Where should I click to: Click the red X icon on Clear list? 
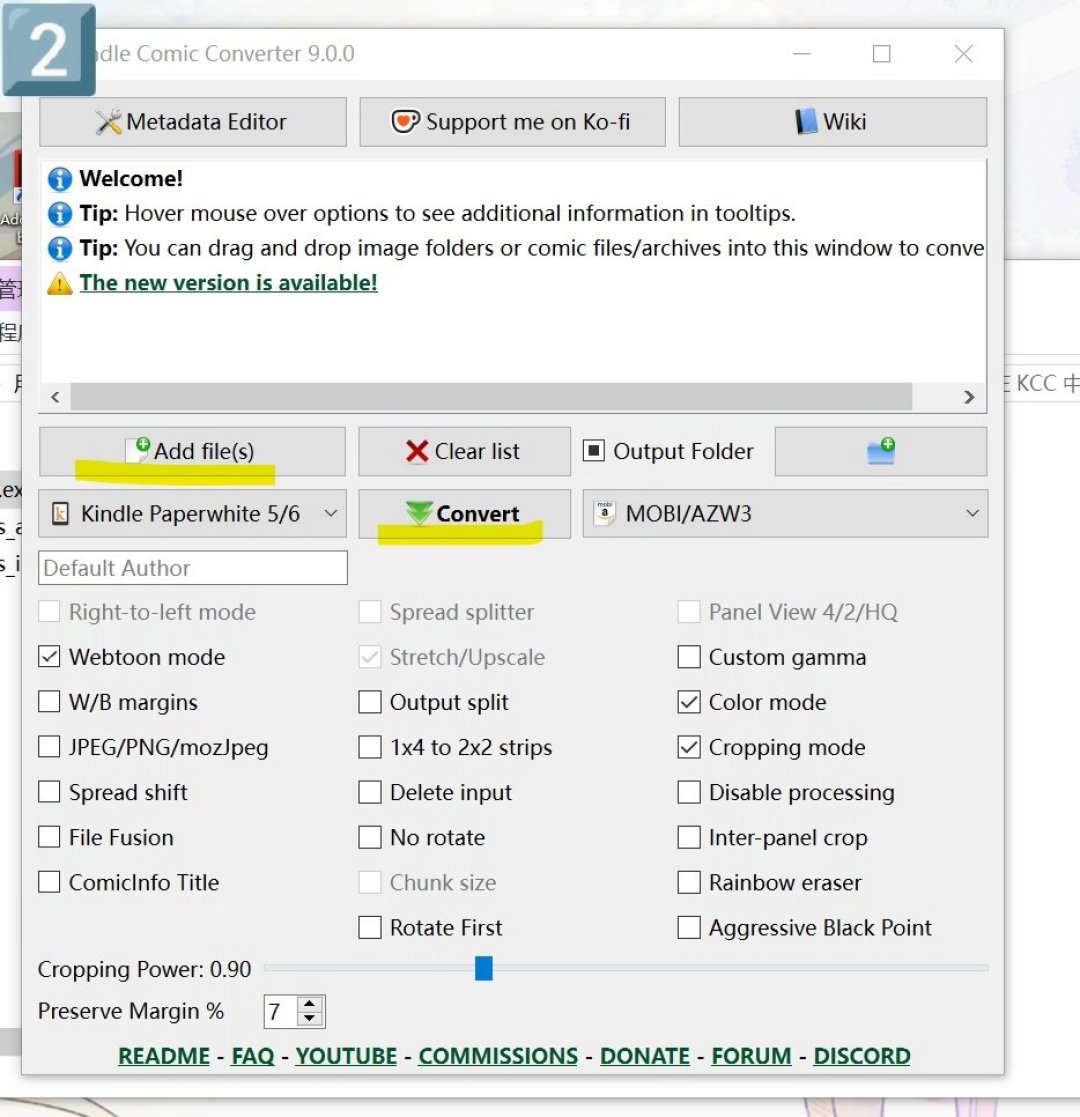point(417,451)
